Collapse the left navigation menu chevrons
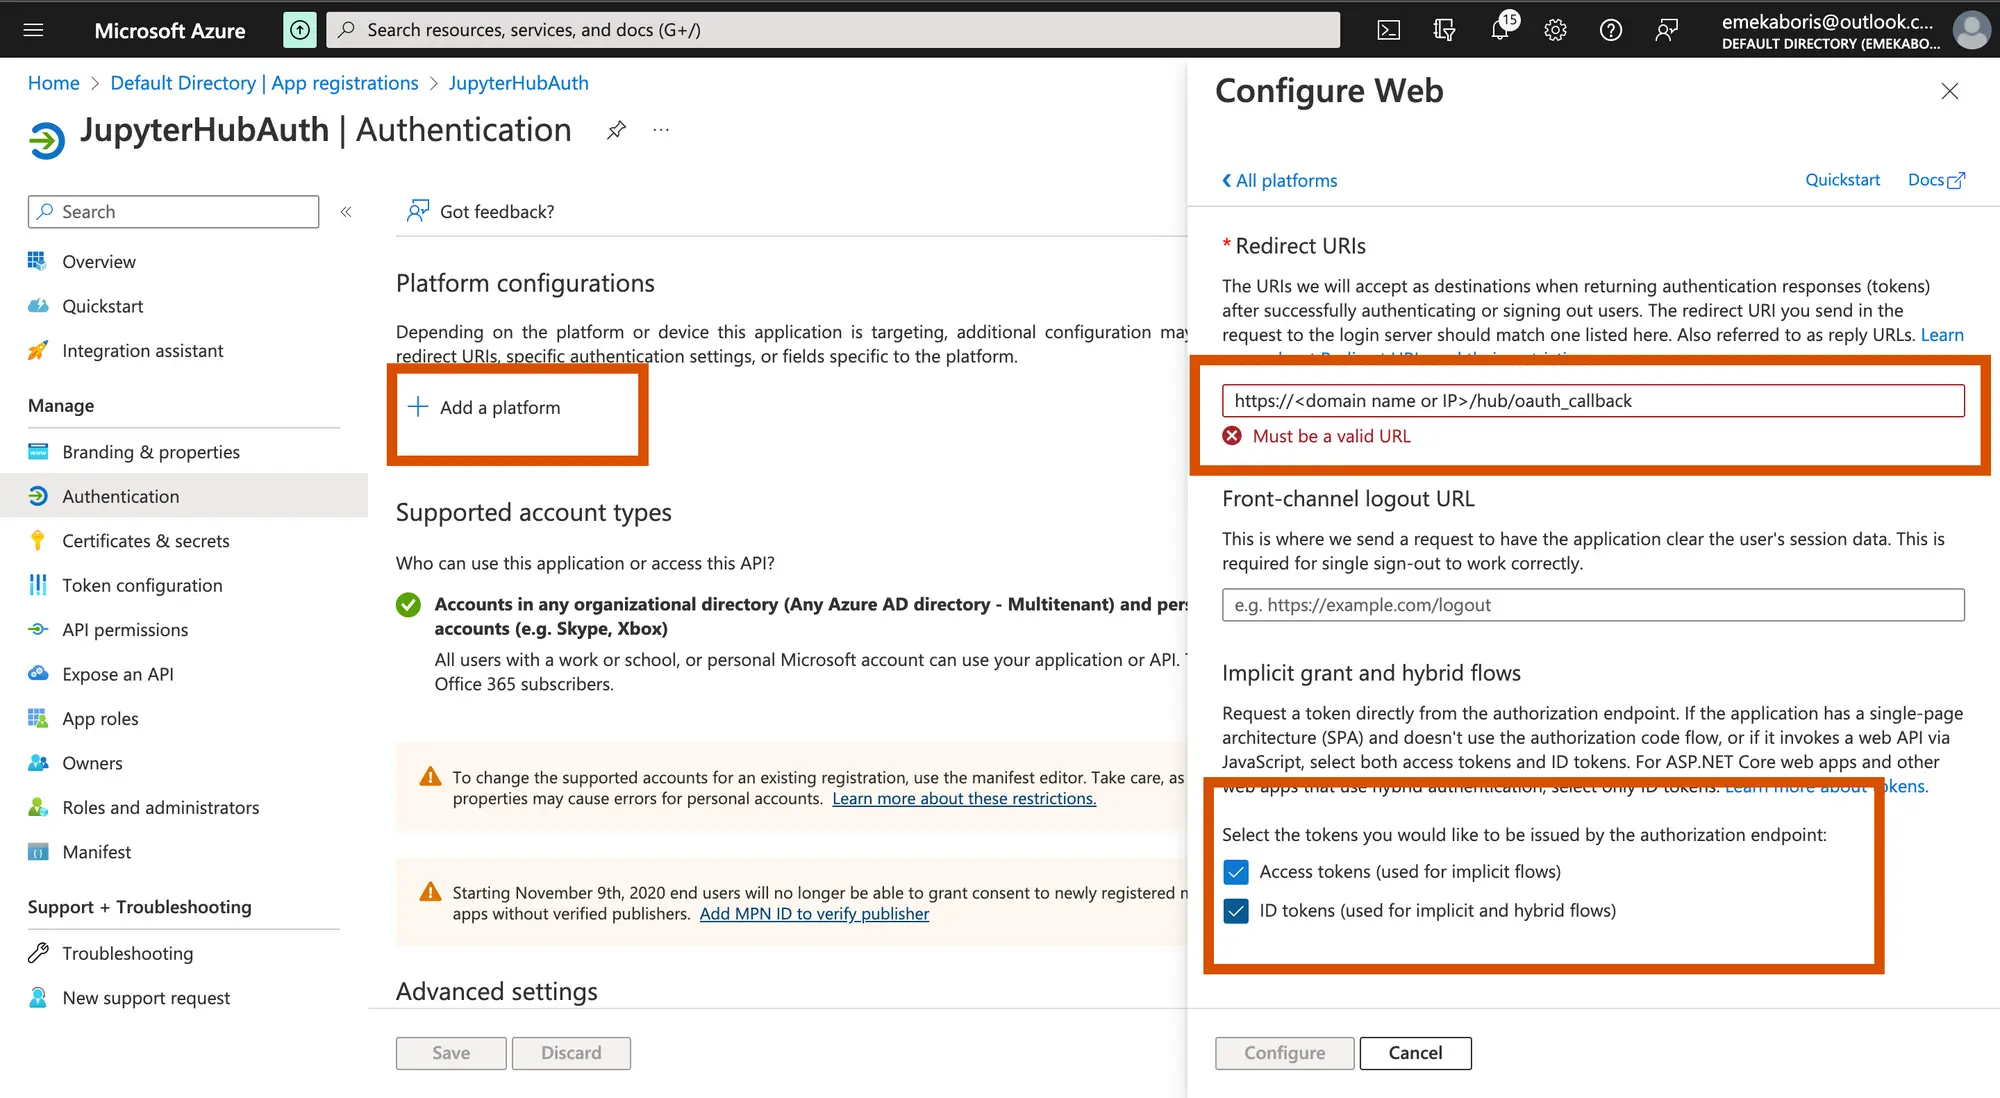Image resolution: width=2000 pixels, height=1098 pixels. pos(346,212)
